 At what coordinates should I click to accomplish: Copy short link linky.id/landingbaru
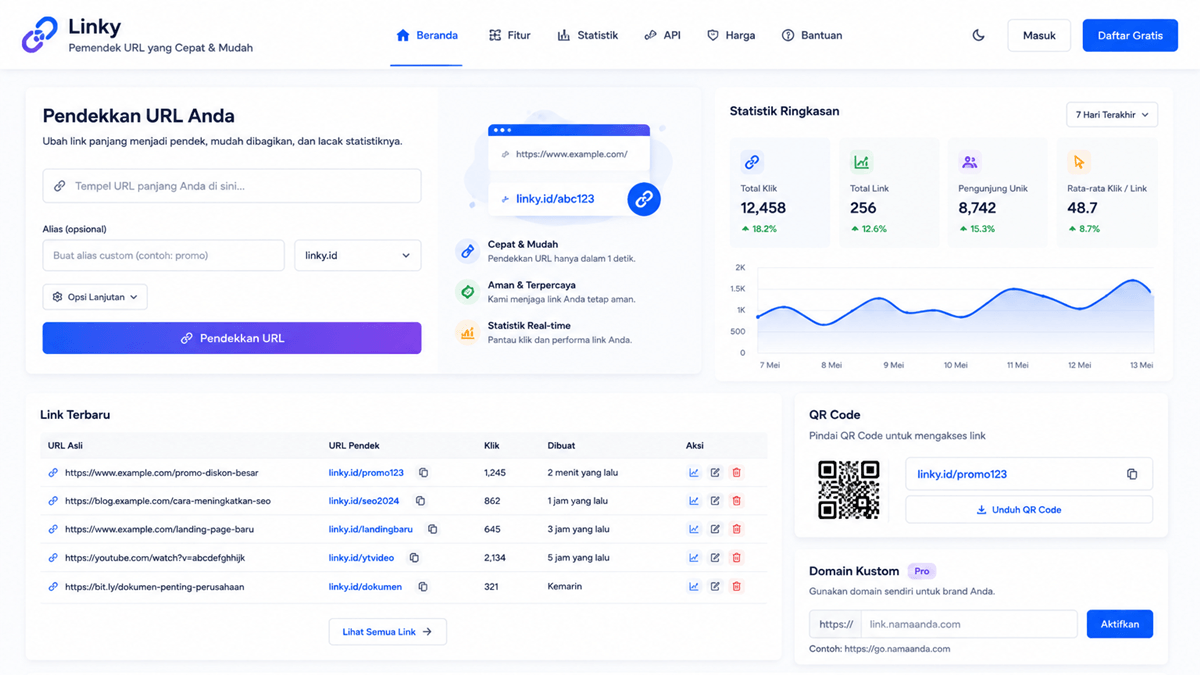432,529
